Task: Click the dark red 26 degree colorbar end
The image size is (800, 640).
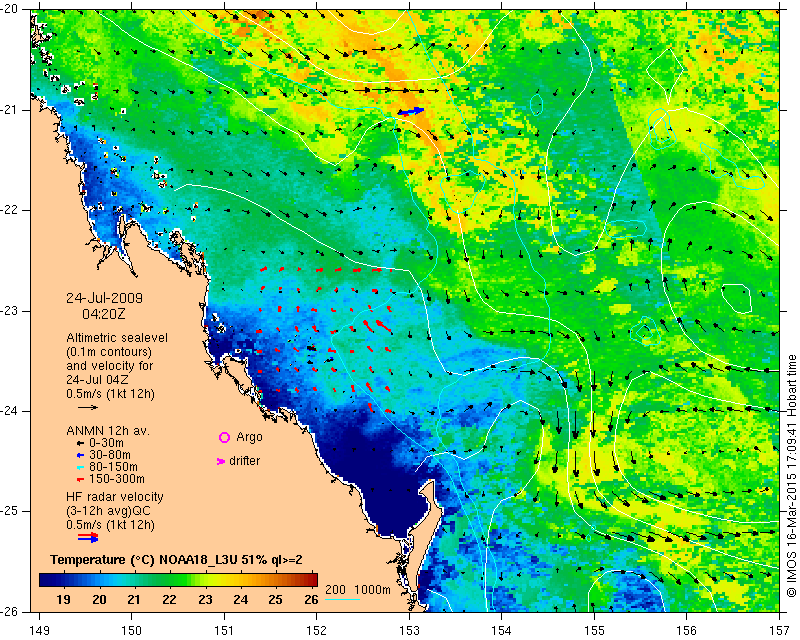Action: [311, 580]
